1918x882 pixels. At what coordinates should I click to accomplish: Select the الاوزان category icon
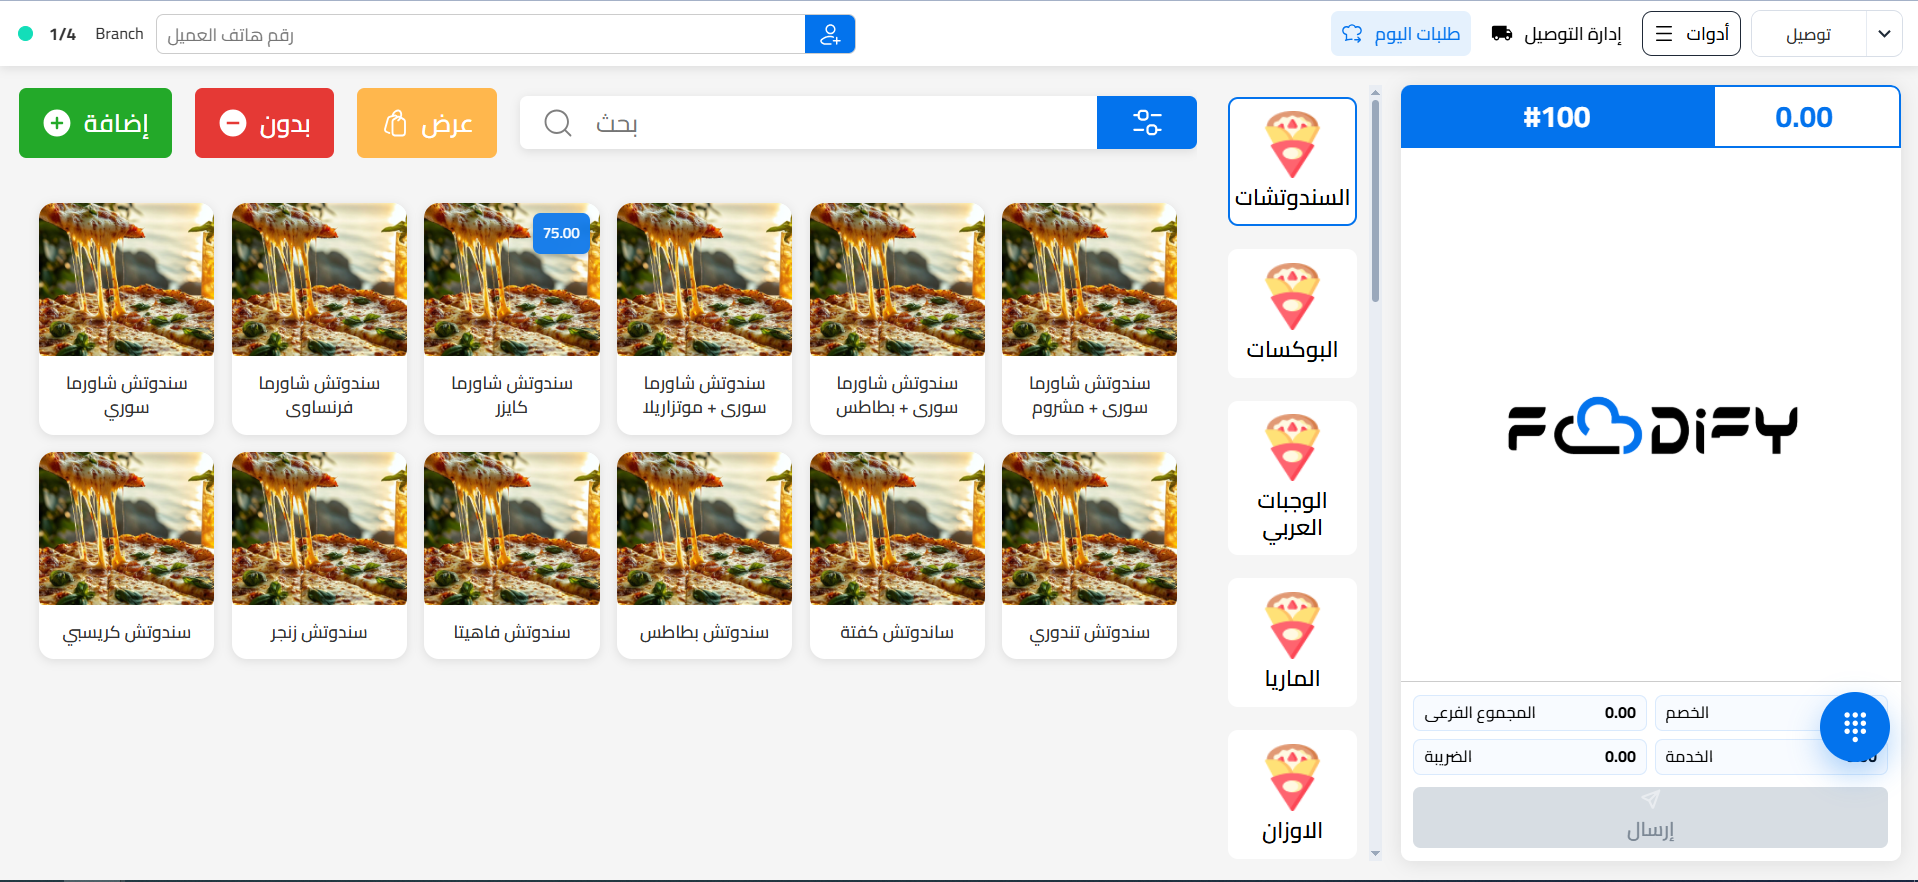(x=1292, y=778)
